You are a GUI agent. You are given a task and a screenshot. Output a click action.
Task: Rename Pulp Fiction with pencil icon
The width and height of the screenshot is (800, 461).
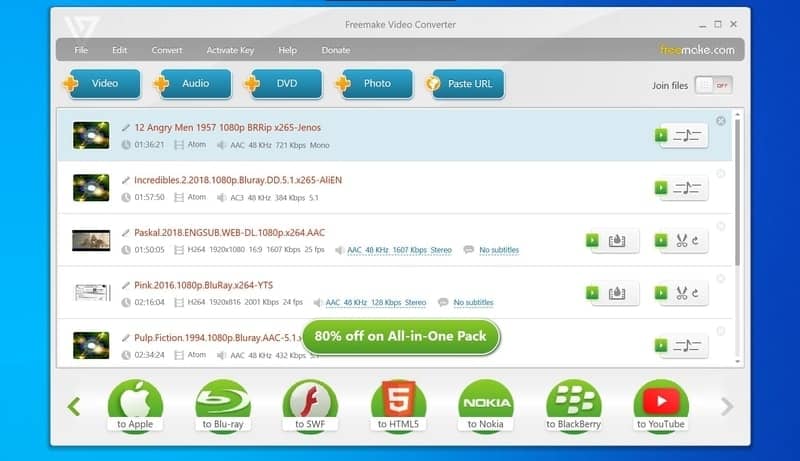pyautogui.click(x=126, y=338)
